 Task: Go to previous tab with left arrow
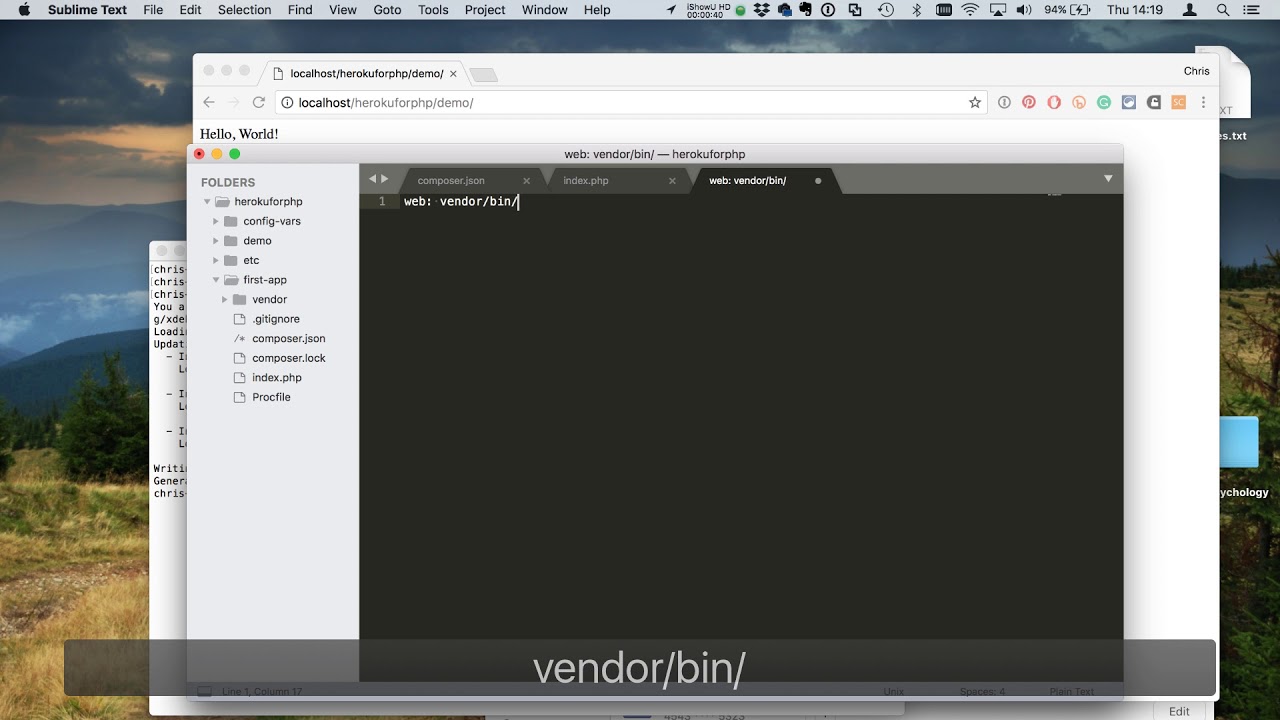372,179
